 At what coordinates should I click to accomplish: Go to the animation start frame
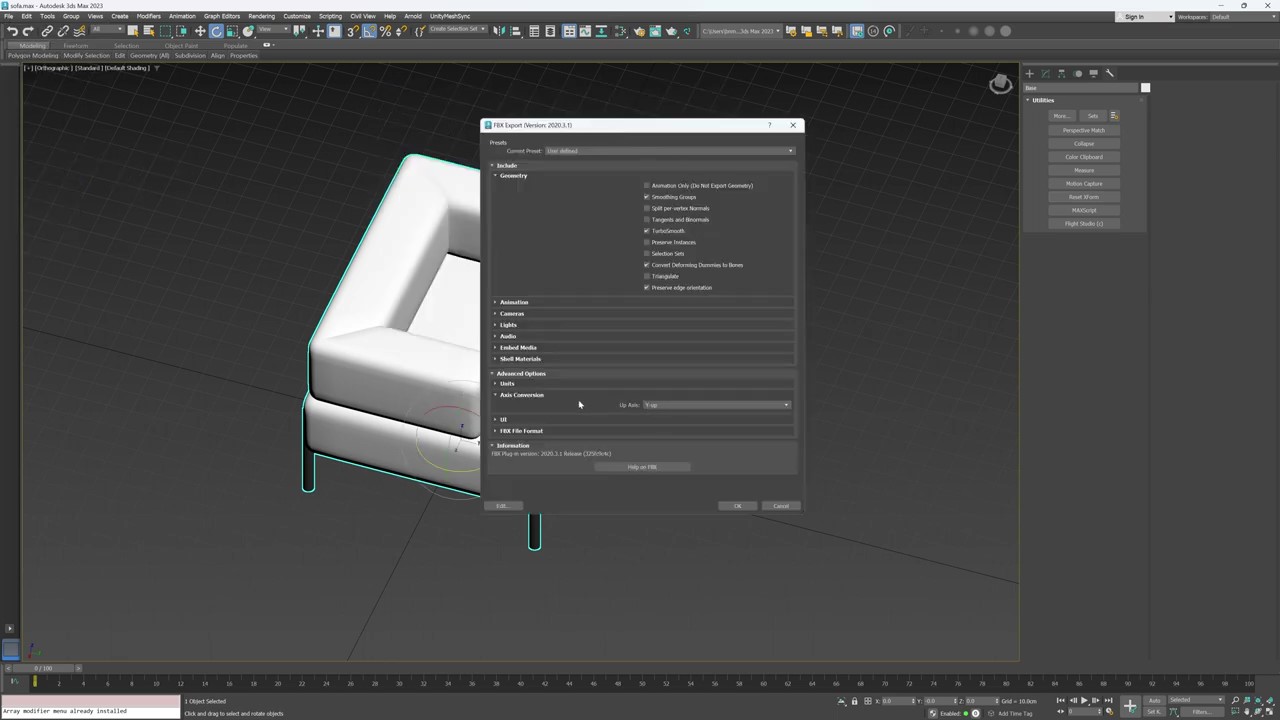click(1061, 700)
